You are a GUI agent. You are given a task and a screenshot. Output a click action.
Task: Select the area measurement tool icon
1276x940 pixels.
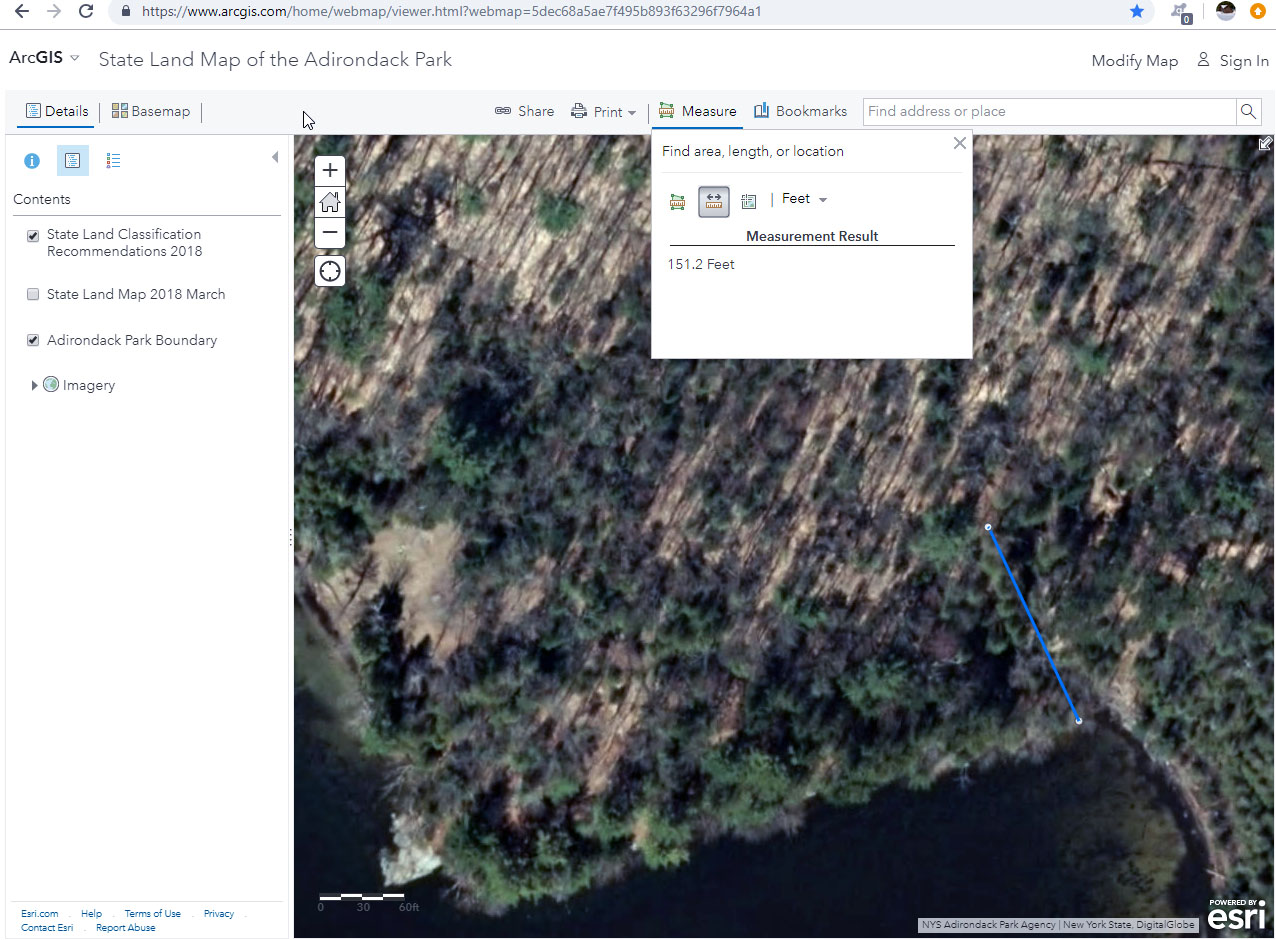click(x=677, y=201)
